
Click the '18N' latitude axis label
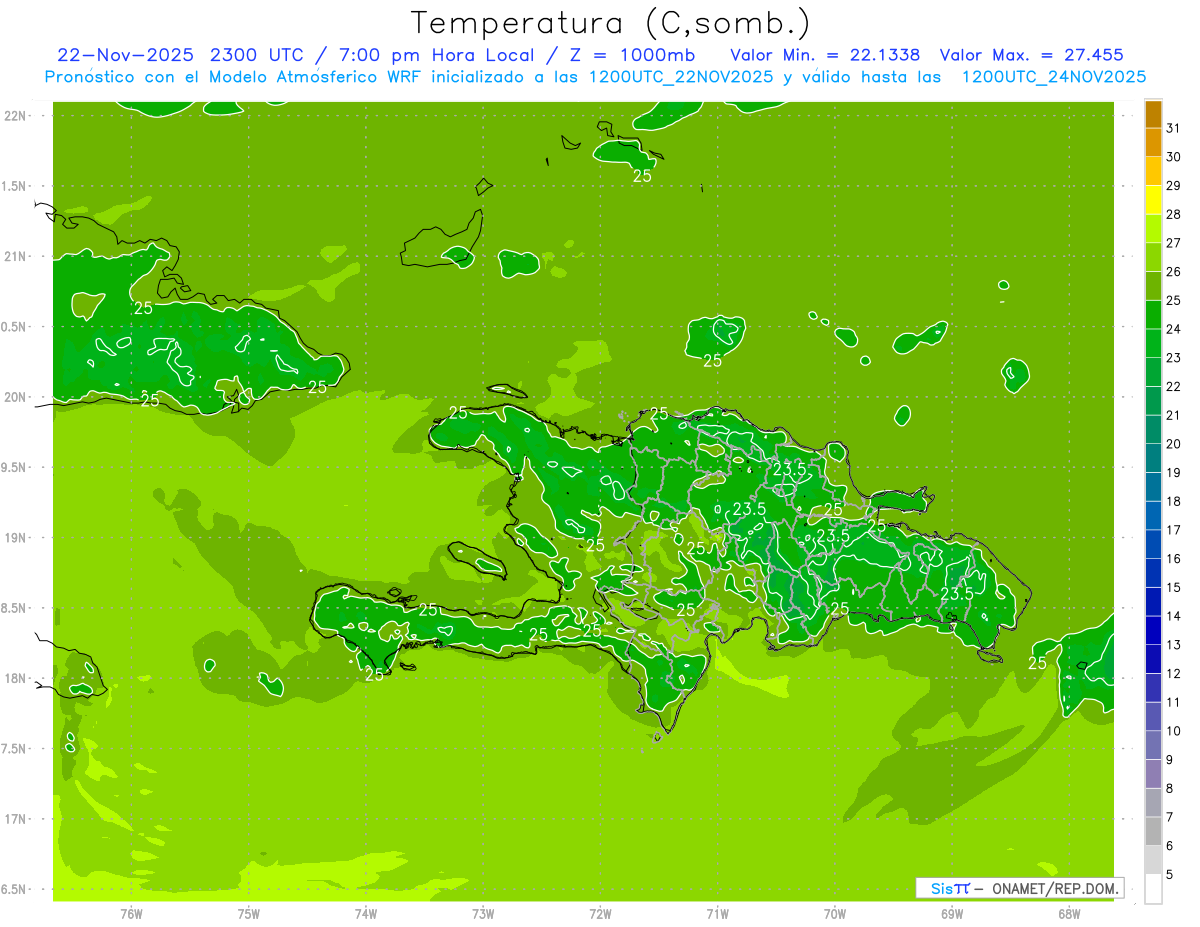click(x=13, y=678)
